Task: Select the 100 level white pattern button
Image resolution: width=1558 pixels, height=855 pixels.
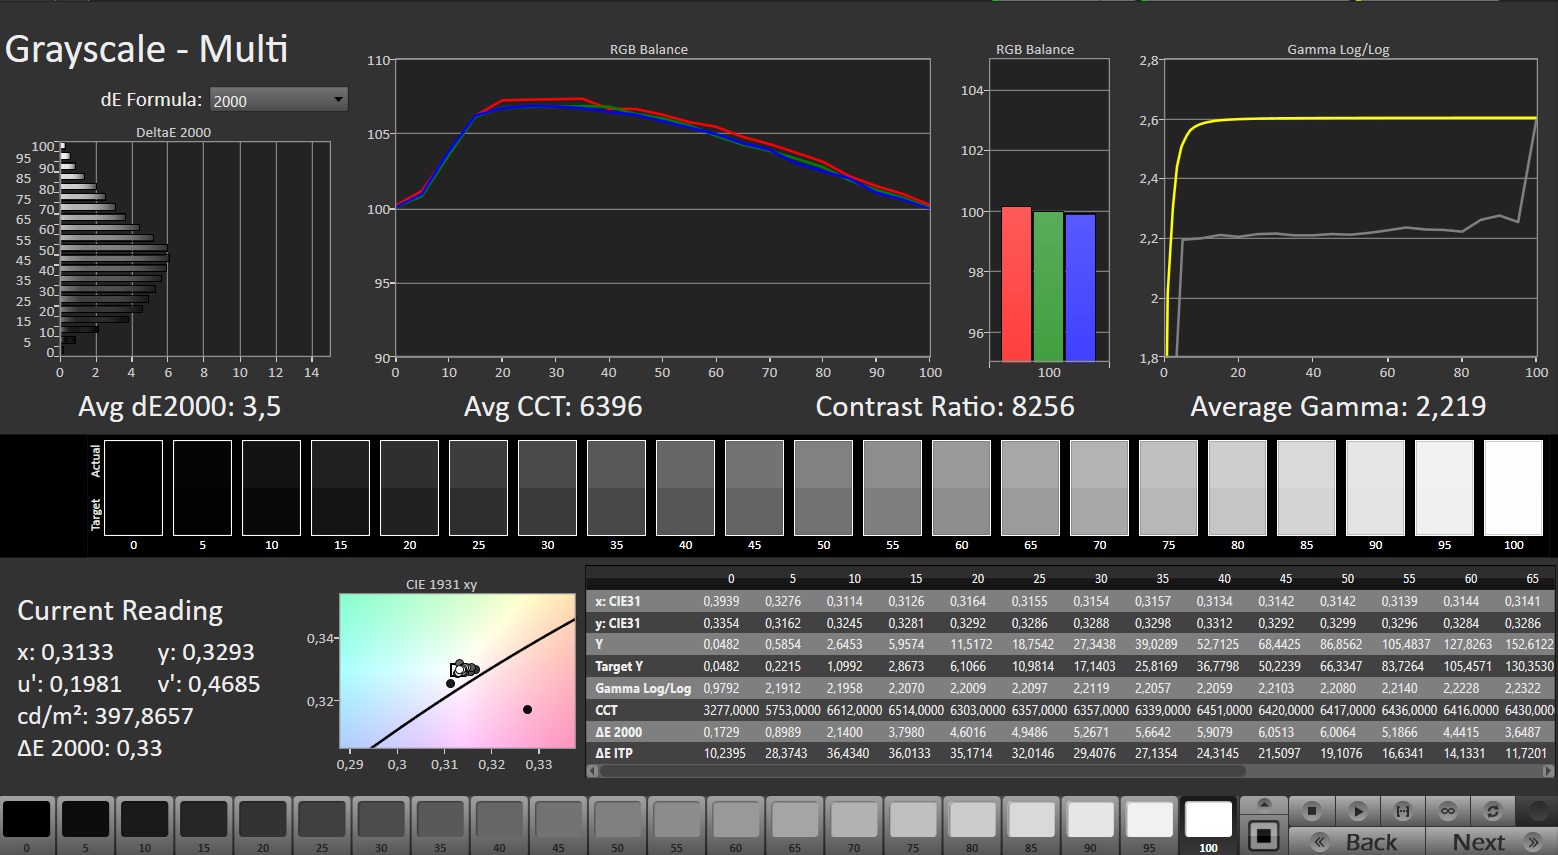Action: (x=1208, y=826)
